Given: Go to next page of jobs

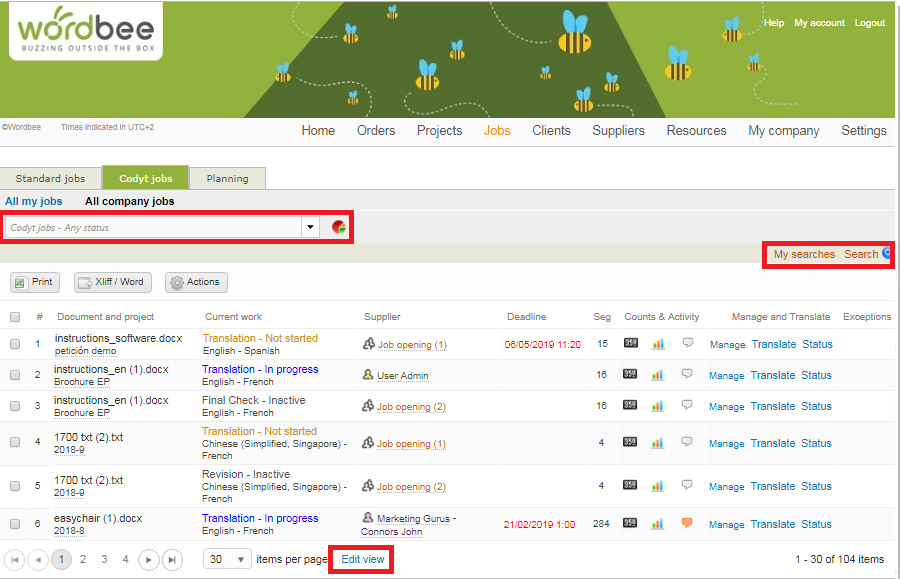Looking at the screenshot, I should [148, 560].
